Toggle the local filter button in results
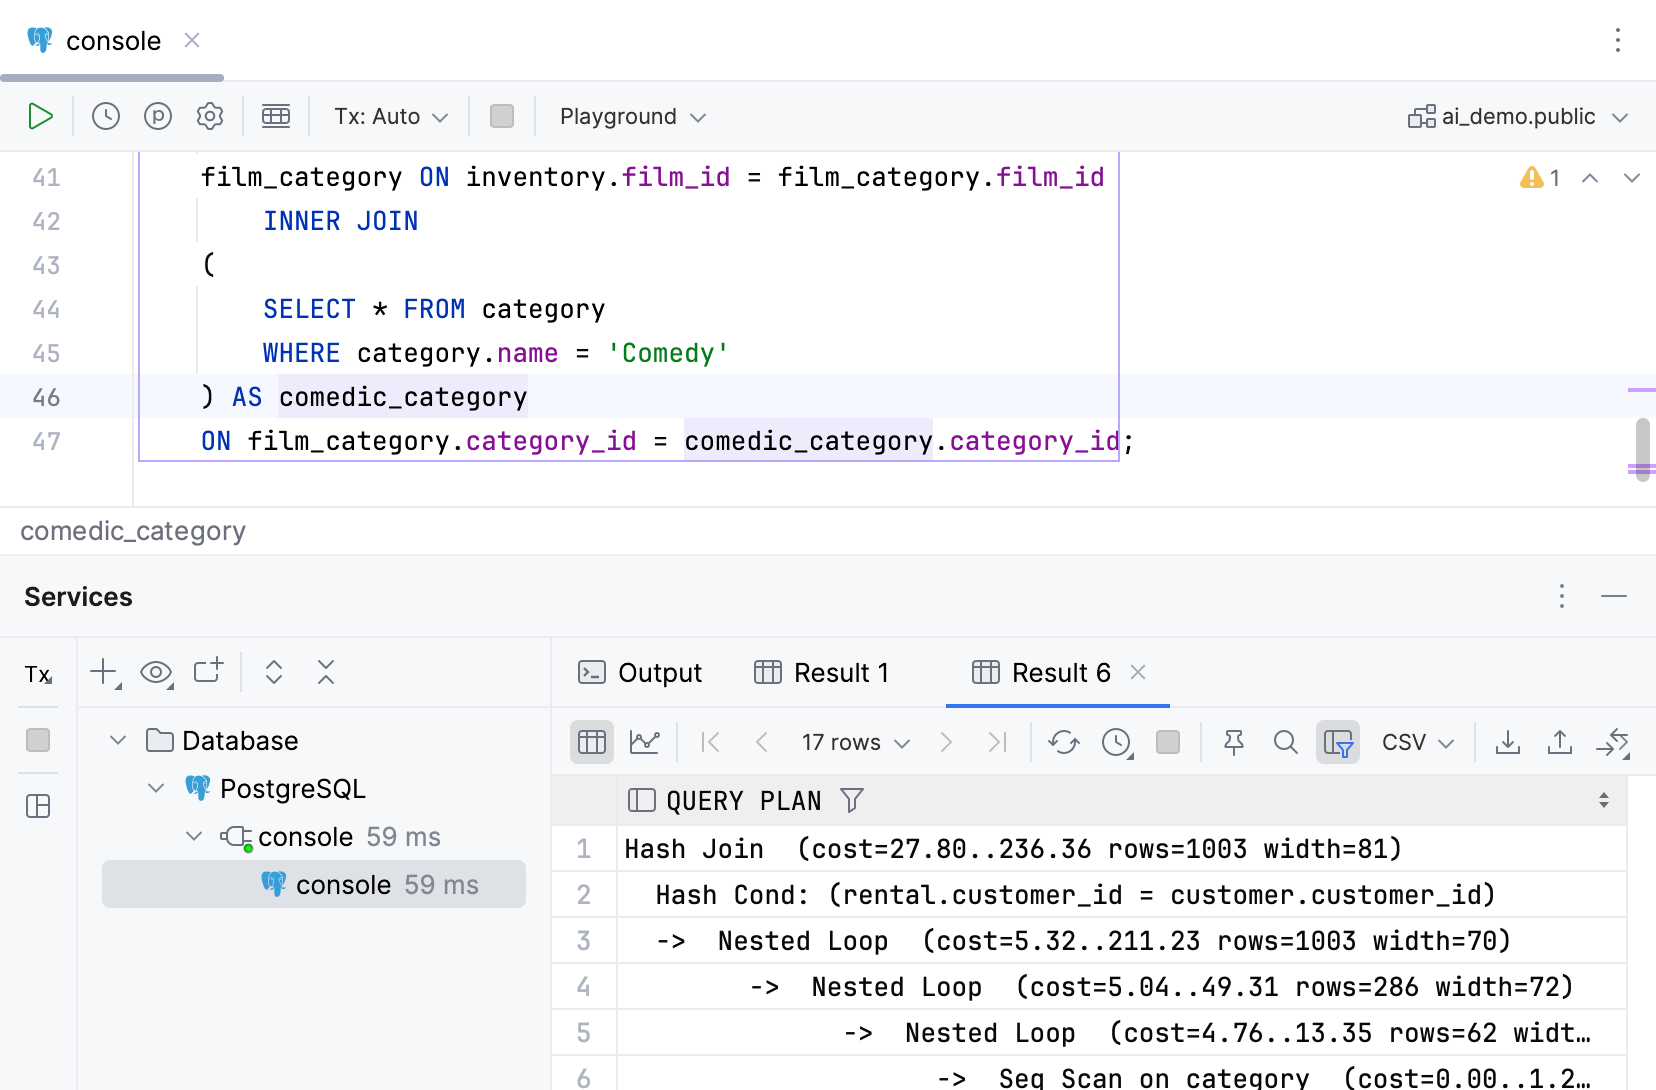The image size is (1656, 1090). click(x=1337, y=742)
